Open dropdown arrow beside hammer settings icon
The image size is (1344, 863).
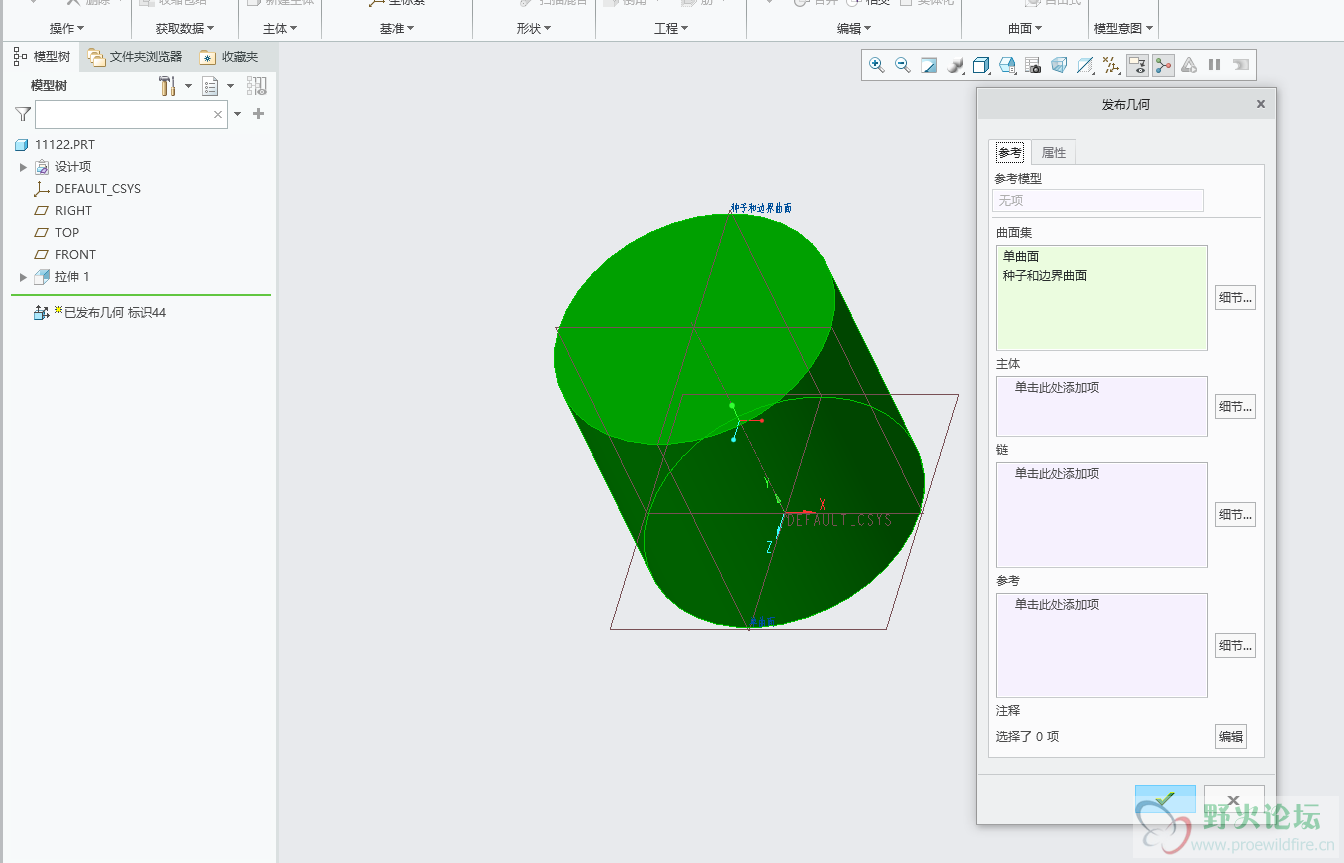click(188, 87)
